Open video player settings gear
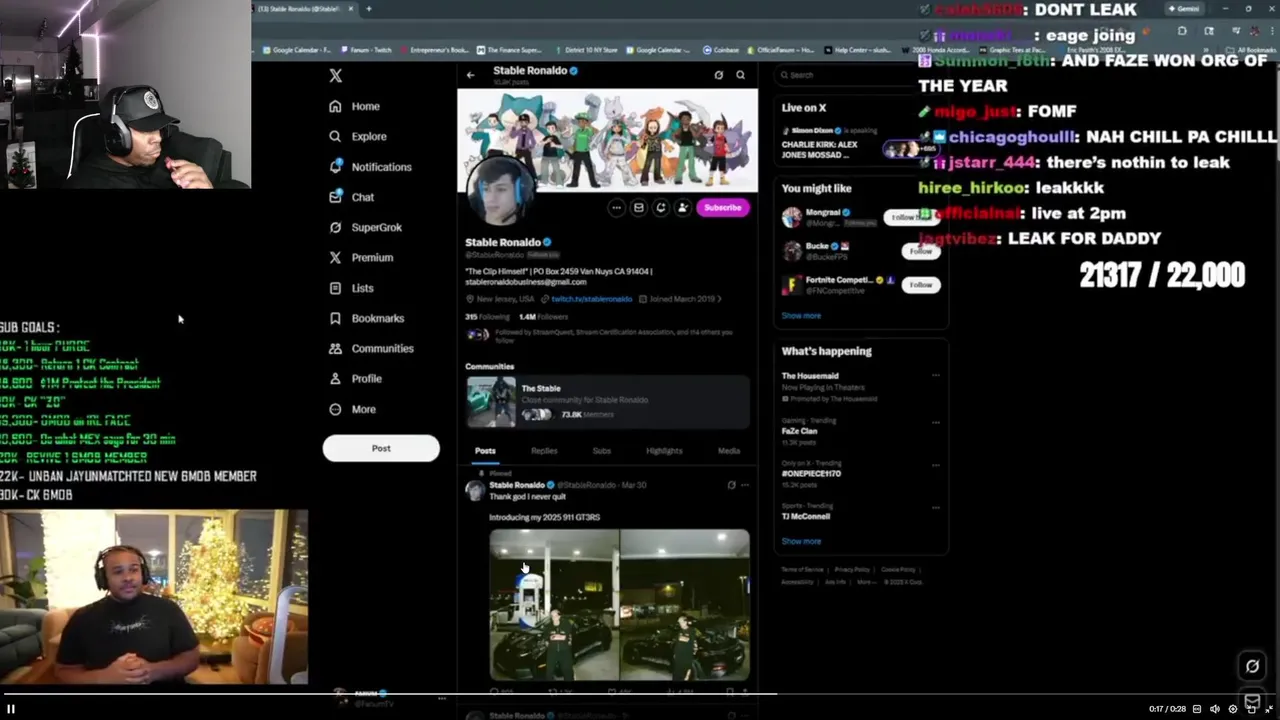The image size is (1280, 720). tap(1233, 709)
